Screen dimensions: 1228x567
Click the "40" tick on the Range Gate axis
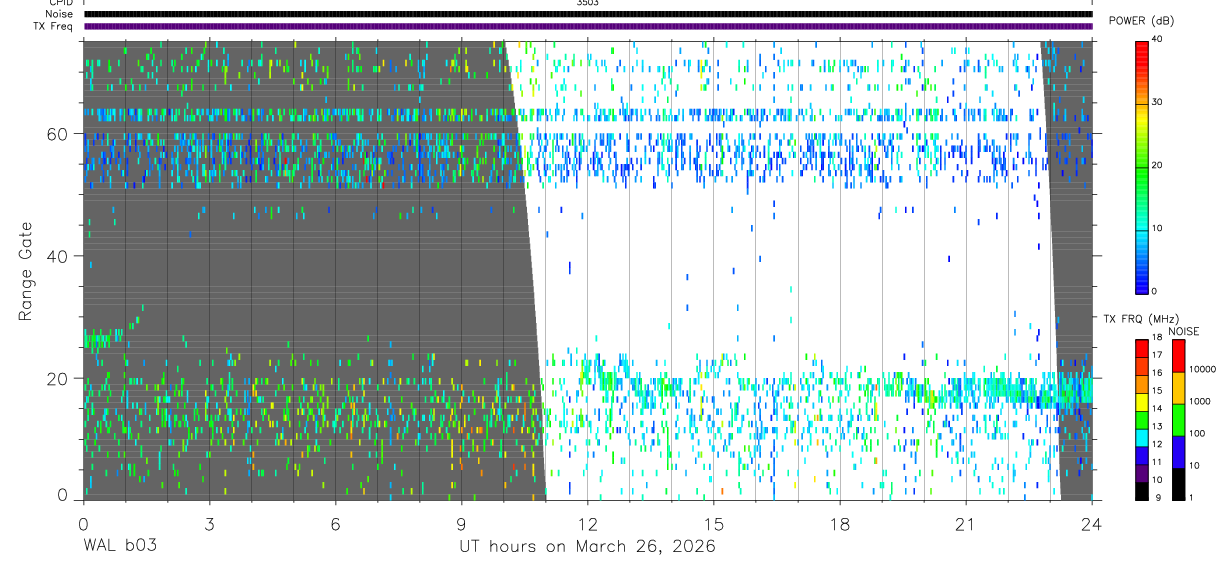(59, 256)
